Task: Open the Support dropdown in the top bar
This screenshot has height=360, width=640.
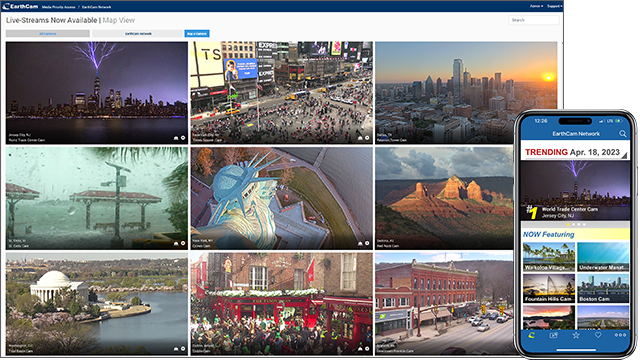Action: (554, 6)
